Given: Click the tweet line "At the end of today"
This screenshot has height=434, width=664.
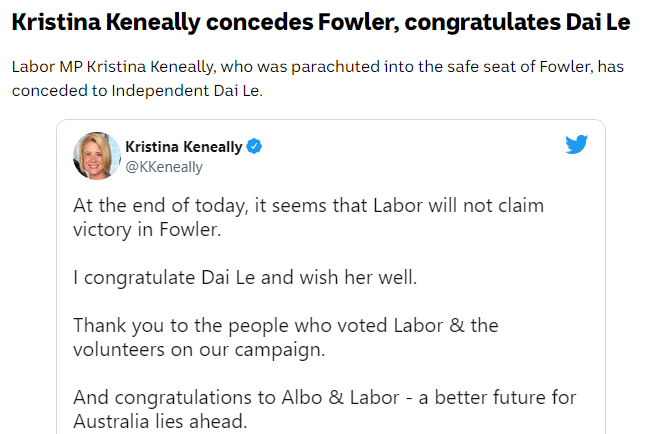Looking at the screenshot, I should [308, 205].
